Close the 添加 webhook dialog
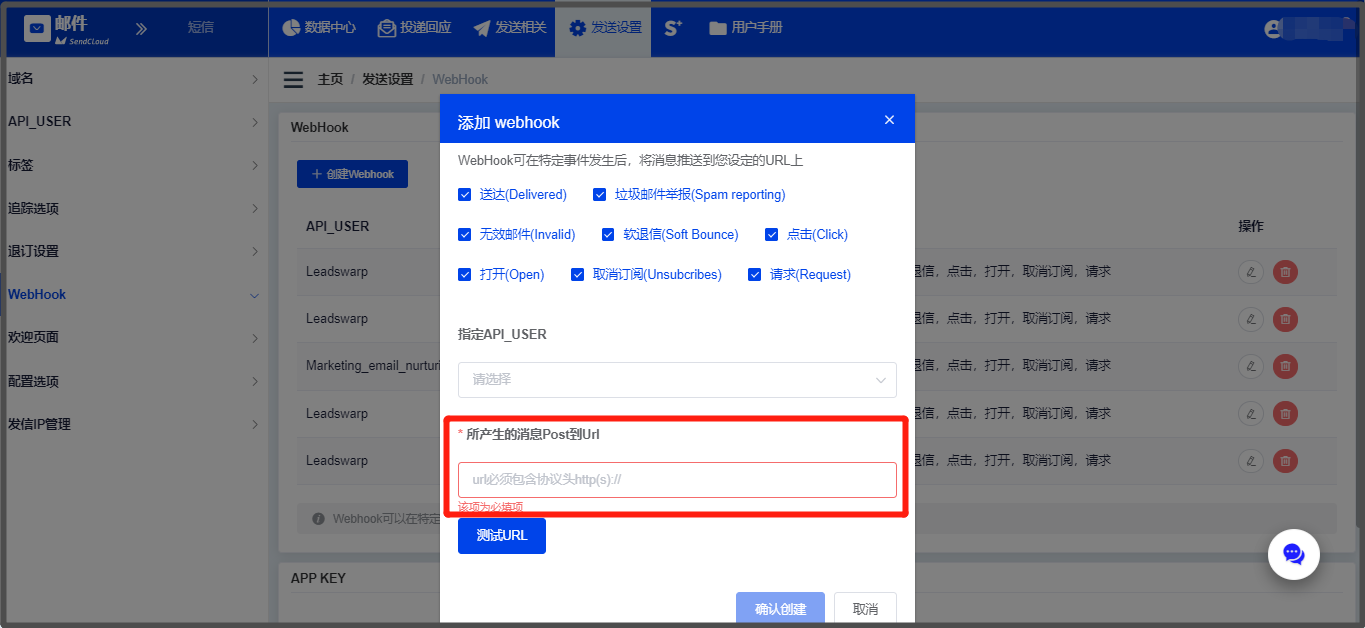1365x628 pixels. [x=889, y=120]
